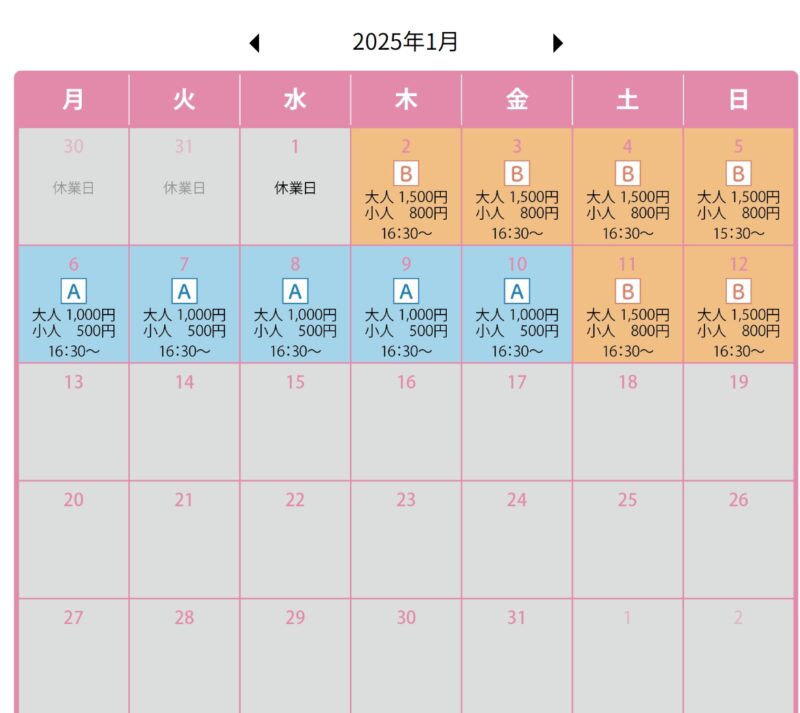The image size is (800, 713).
Task: Click the A plan icon on January 6
Action: [x=73, y=292]
